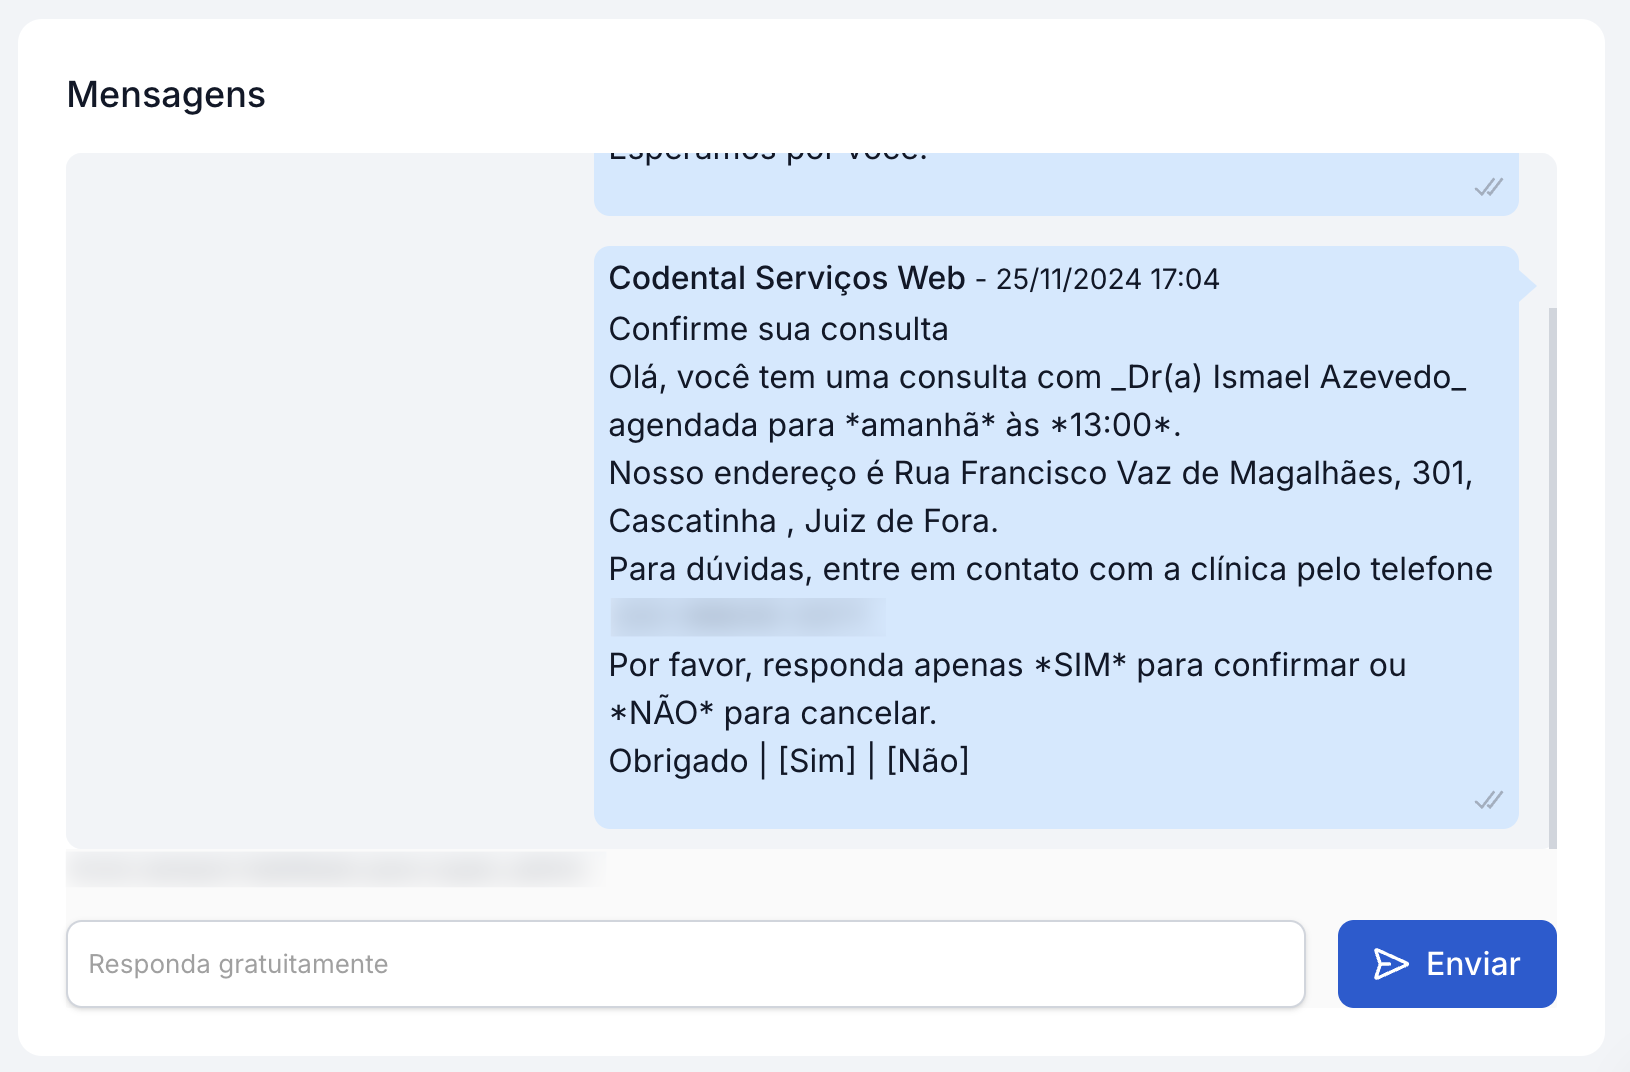The image size is (1630, 1072).
Task: Click the "Mensagens" panel heading
Action: (166, 95)
